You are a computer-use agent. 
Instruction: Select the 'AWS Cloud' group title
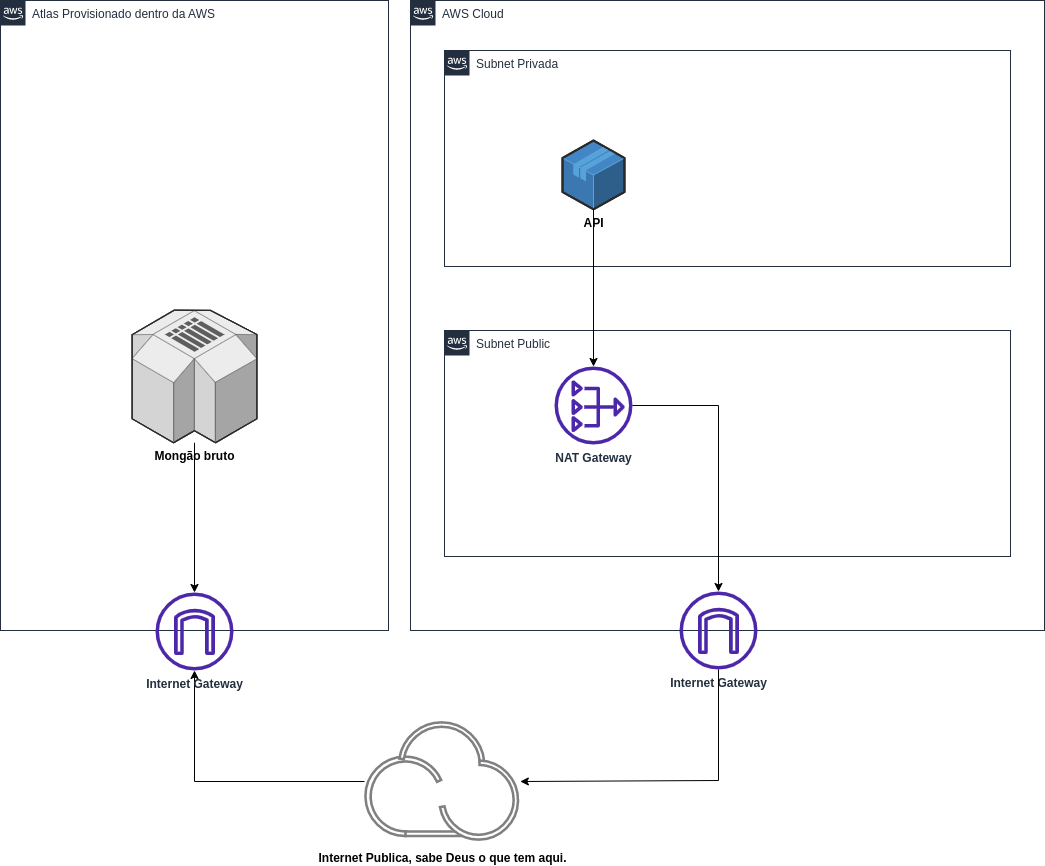click(472, 14)
